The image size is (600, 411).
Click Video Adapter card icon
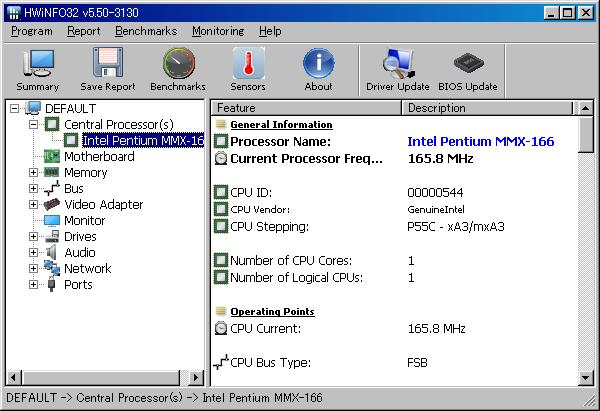[x=52, y=204]
